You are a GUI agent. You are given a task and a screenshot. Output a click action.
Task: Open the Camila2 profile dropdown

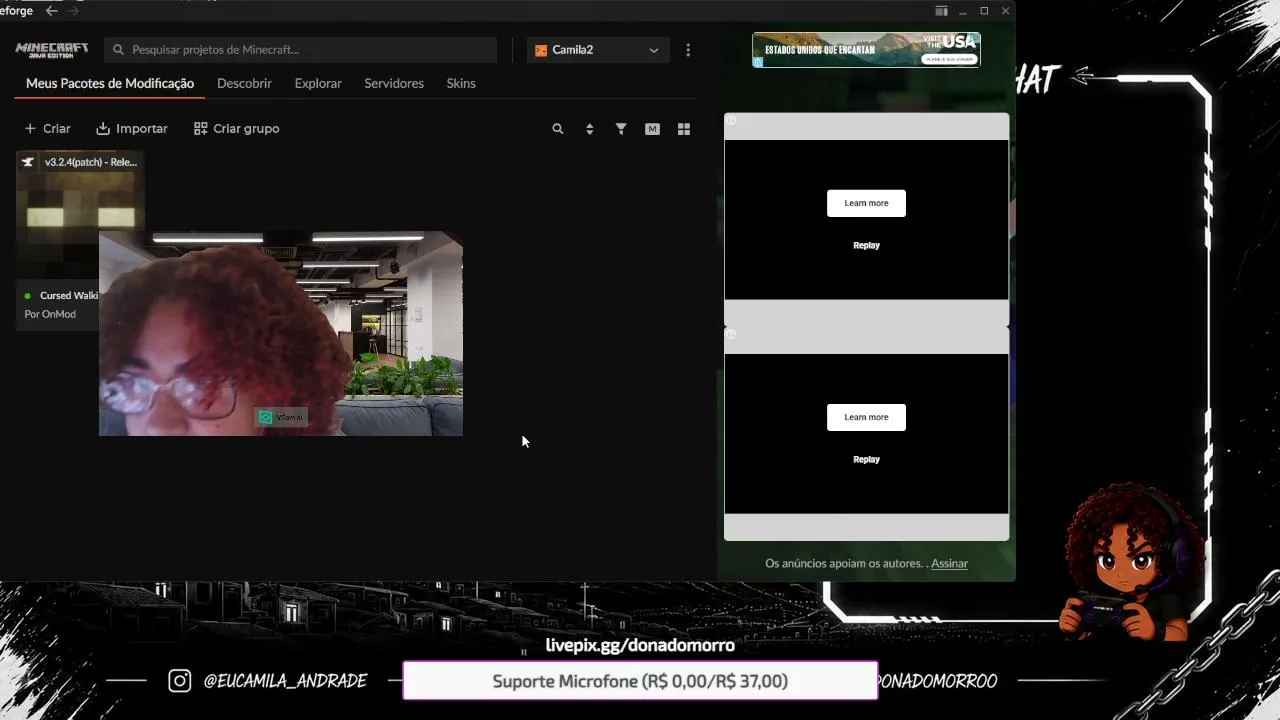(597, 50)
